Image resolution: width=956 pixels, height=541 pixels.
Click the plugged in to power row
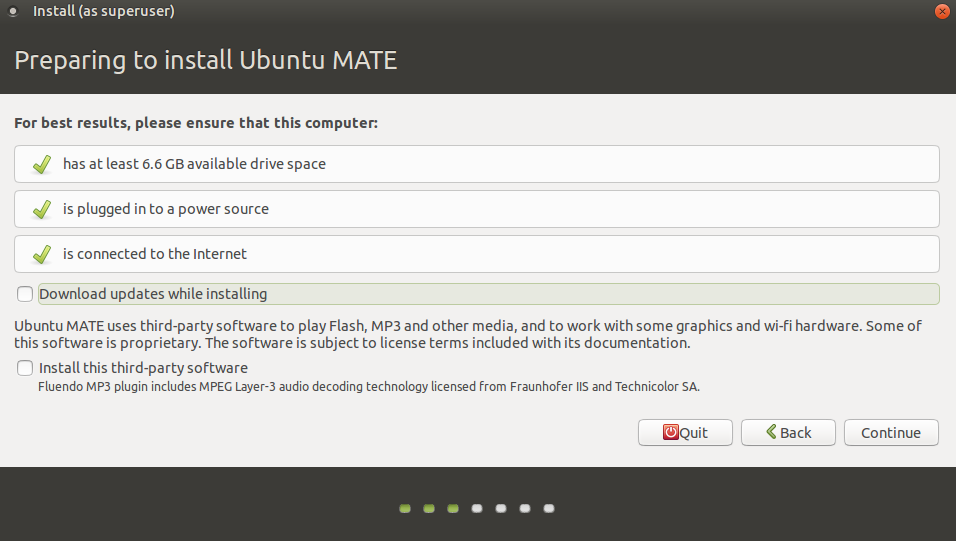pos(477,209)
